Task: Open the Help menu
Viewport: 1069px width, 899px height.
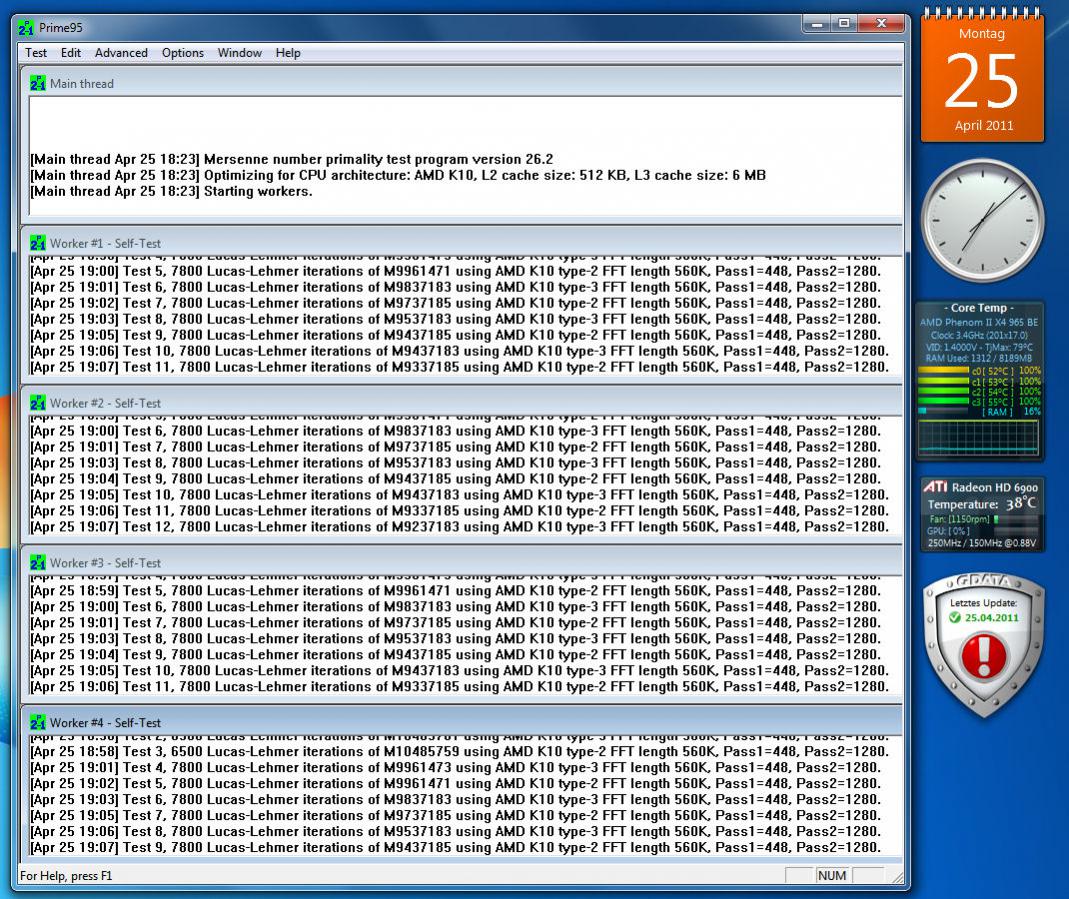Action: 288,52
